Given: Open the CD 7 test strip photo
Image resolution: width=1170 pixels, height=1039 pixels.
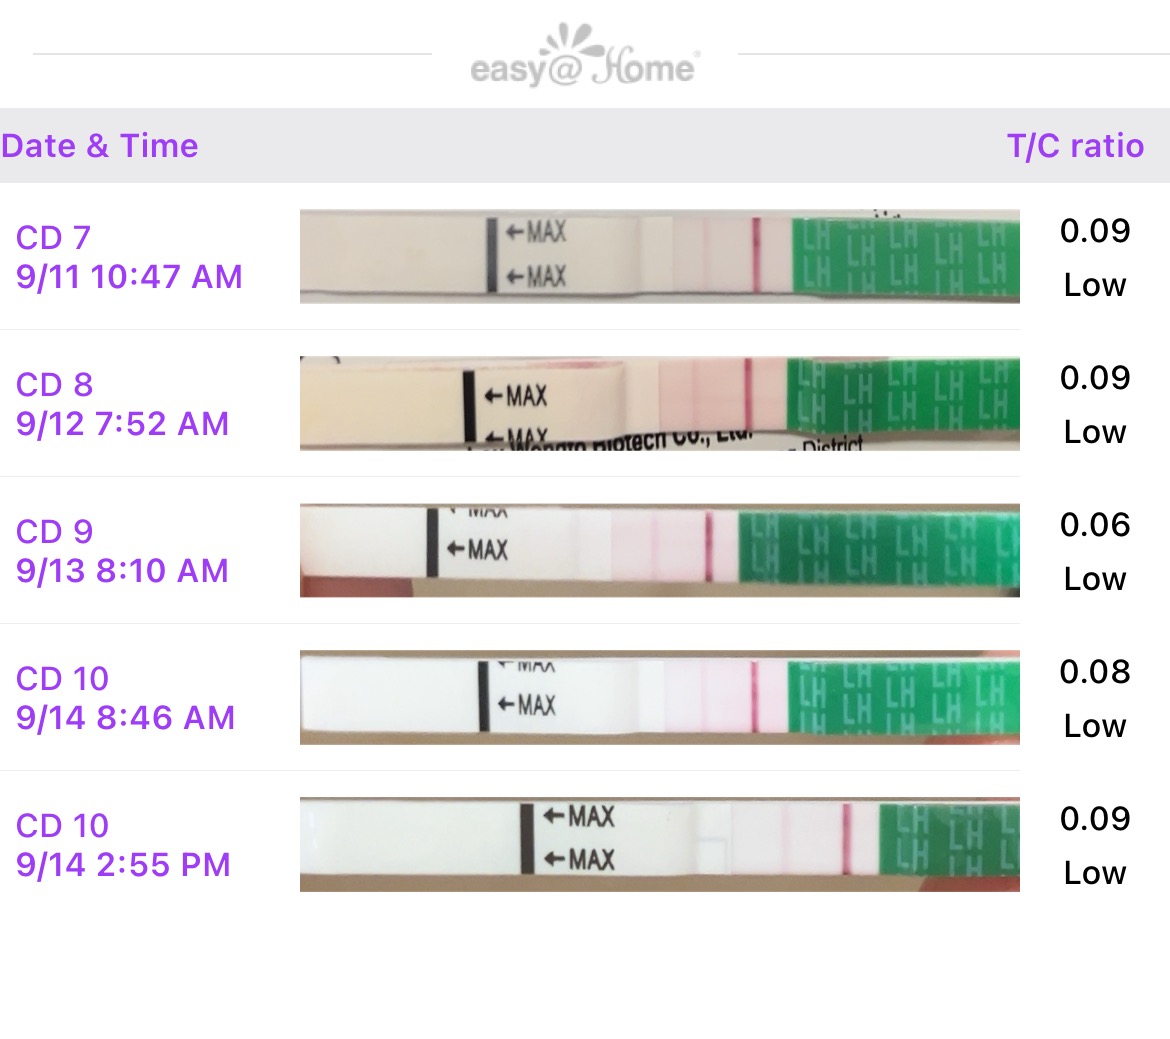Looking at the screenshot, I should [659, 256].
